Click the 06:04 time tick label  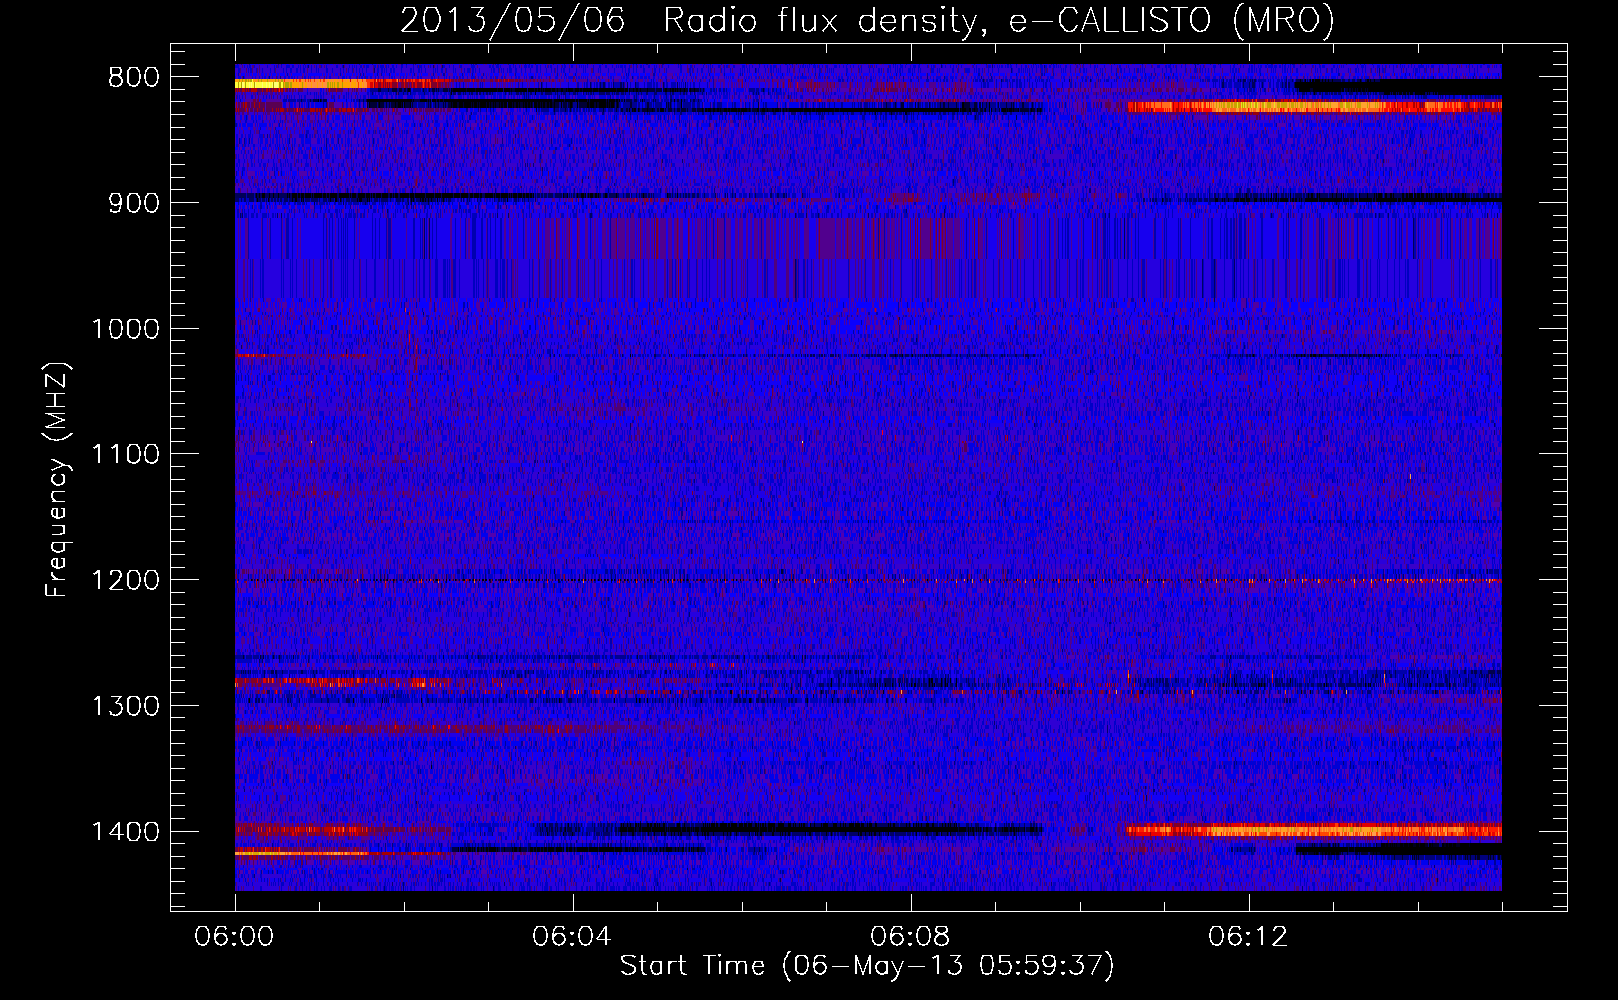click(x=573, y=937)
